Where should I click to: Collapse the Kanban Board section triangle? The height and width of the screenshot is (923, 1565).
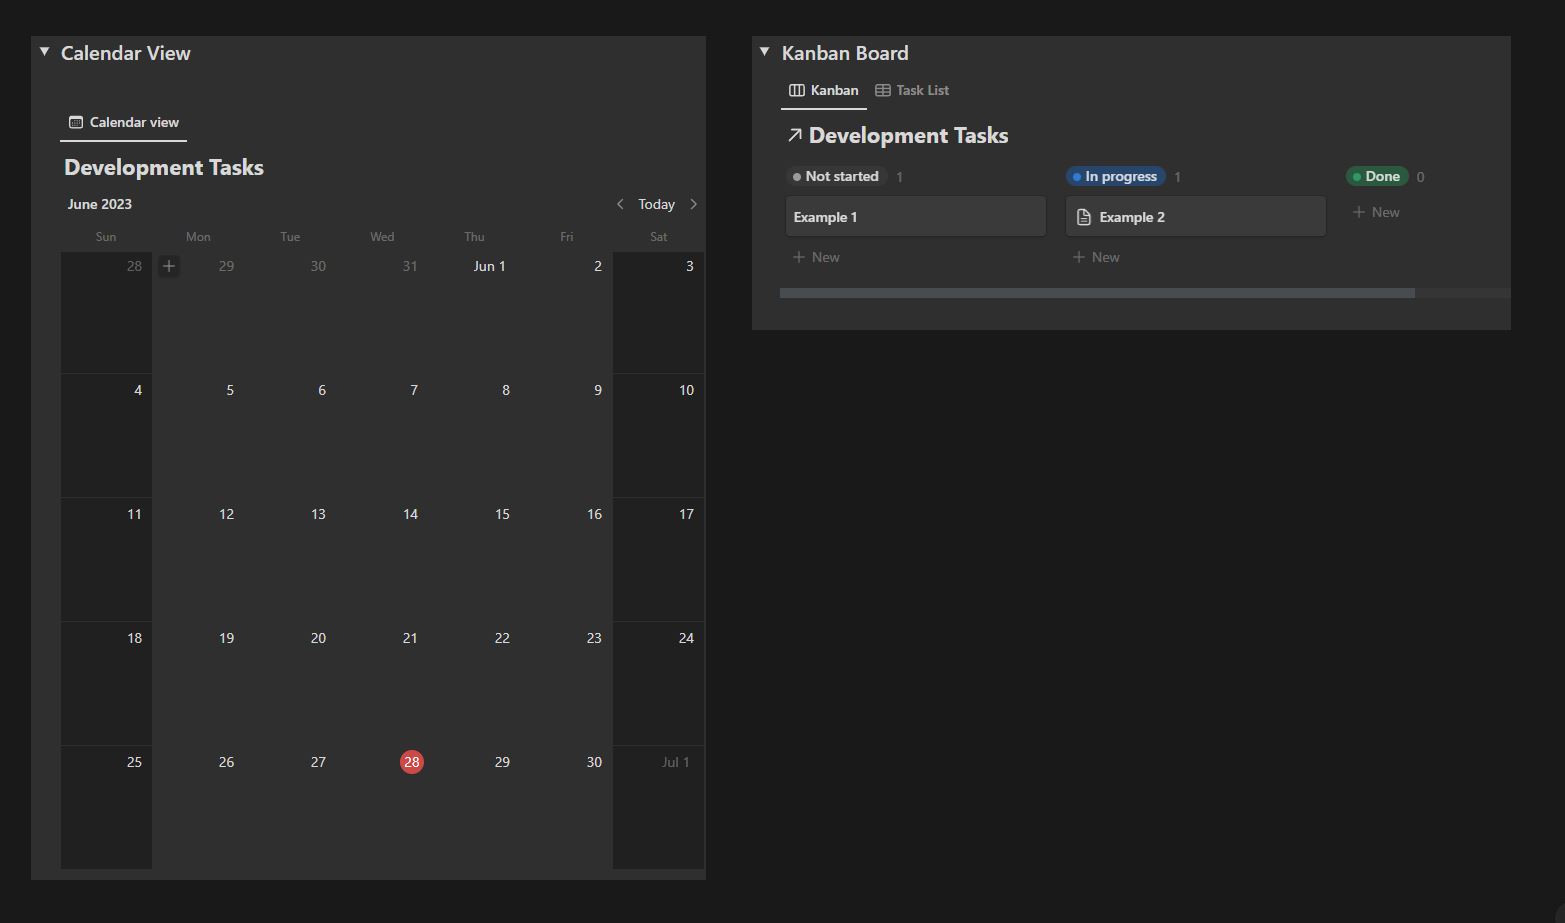pos(764,50)
